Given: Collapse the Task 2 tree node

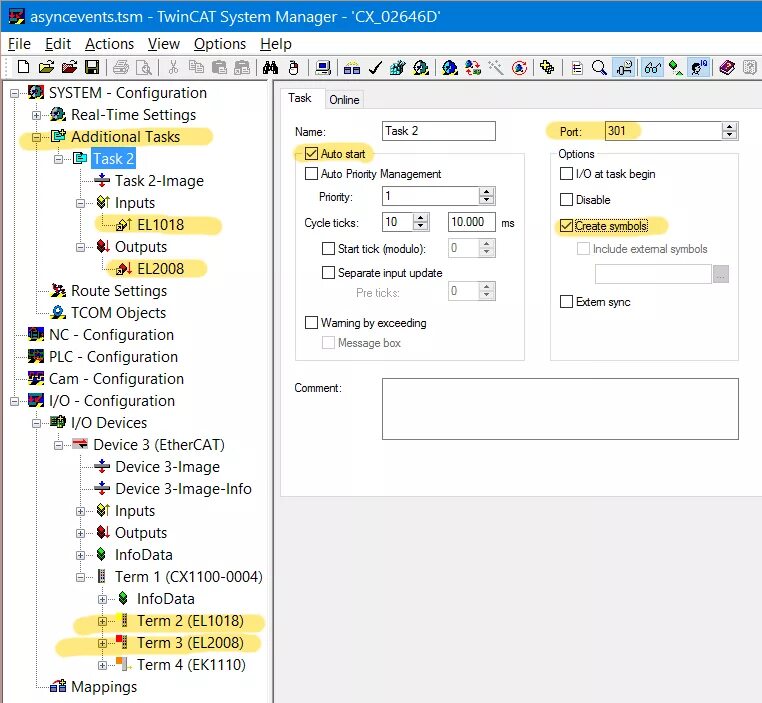Looking at the screenshot, I should coord(58,159).
